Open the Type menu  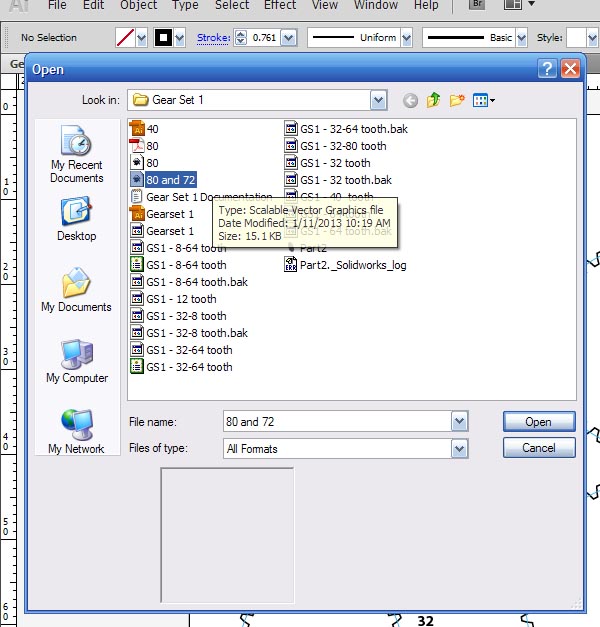(185, 5)
